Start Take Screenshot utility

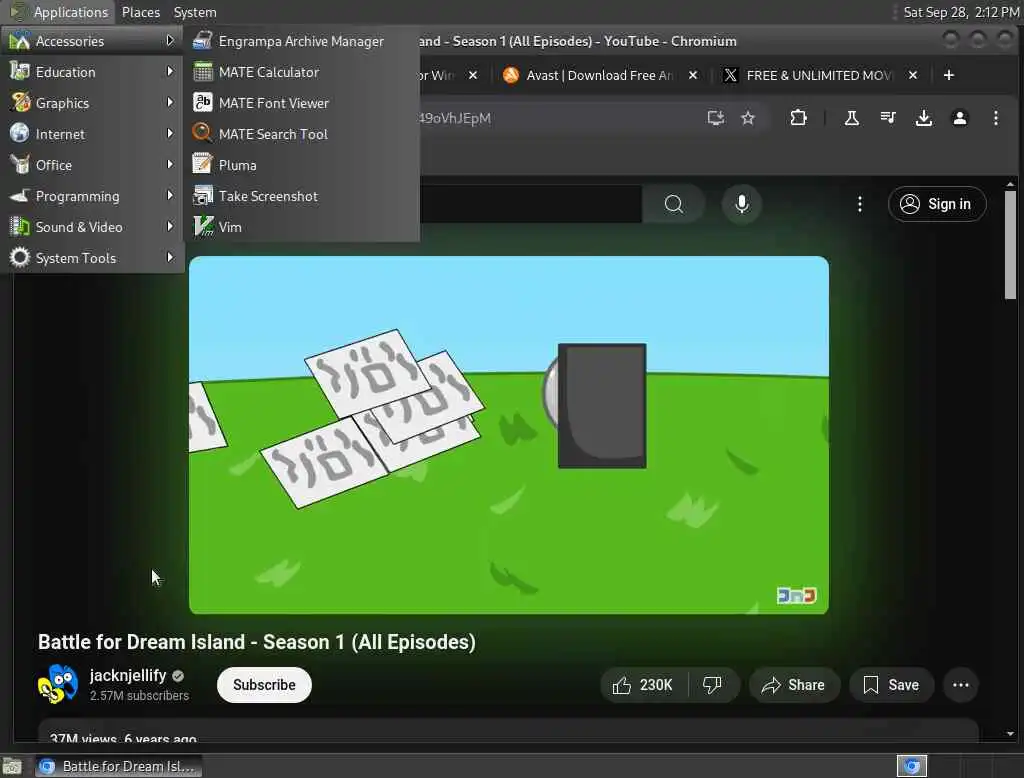pos(301,196)
